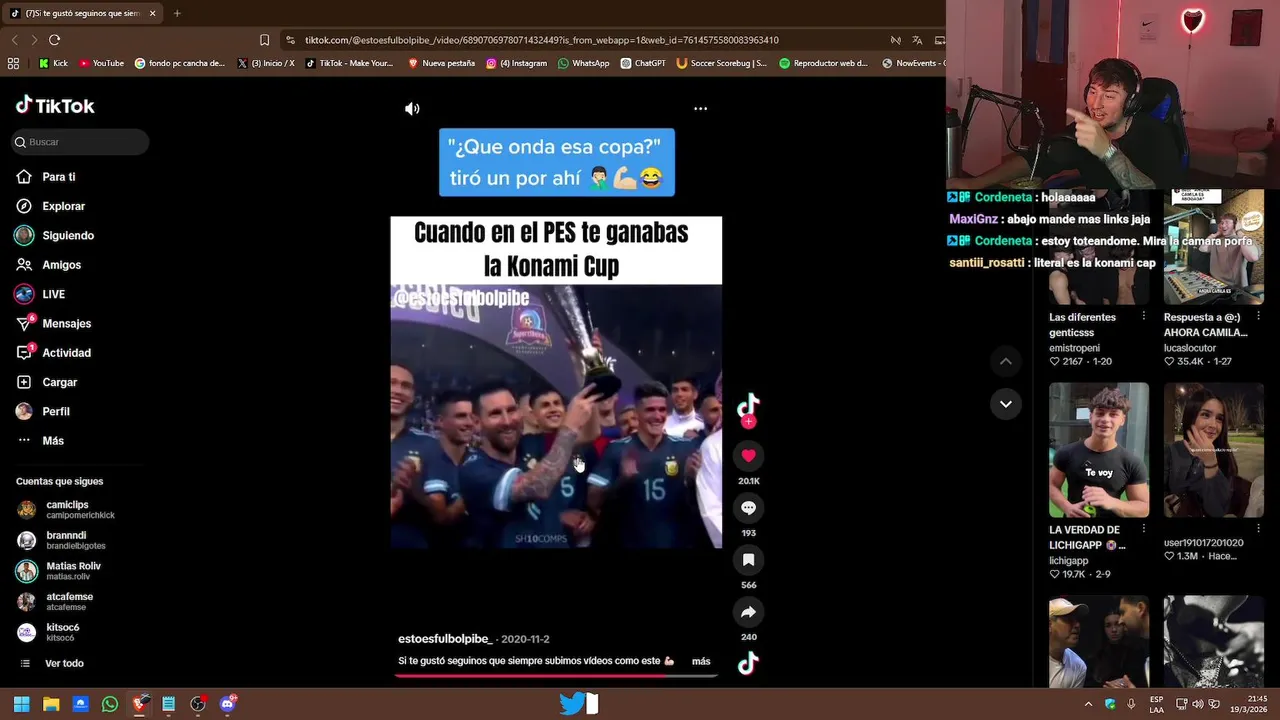Open the three-dot video options menu
Image resolution: width=1280 pixels, height=720 pixels.
click(700, 109)
